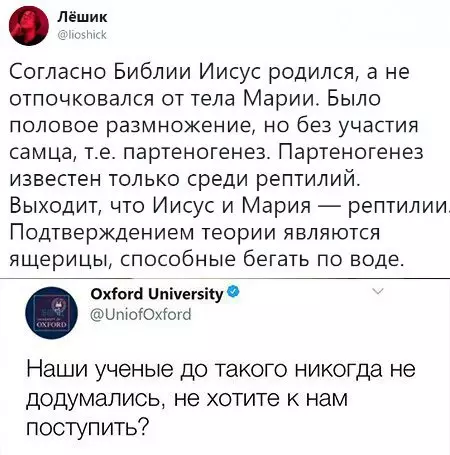Click the blue verified badge
450x455 pixels.
point(233,291)
